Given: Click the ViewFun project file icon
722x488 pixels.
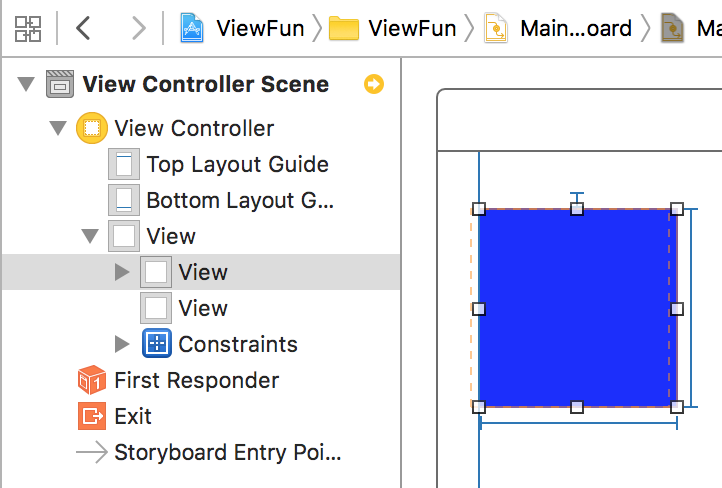Looking at the screenshot, I should coord(192,29).
